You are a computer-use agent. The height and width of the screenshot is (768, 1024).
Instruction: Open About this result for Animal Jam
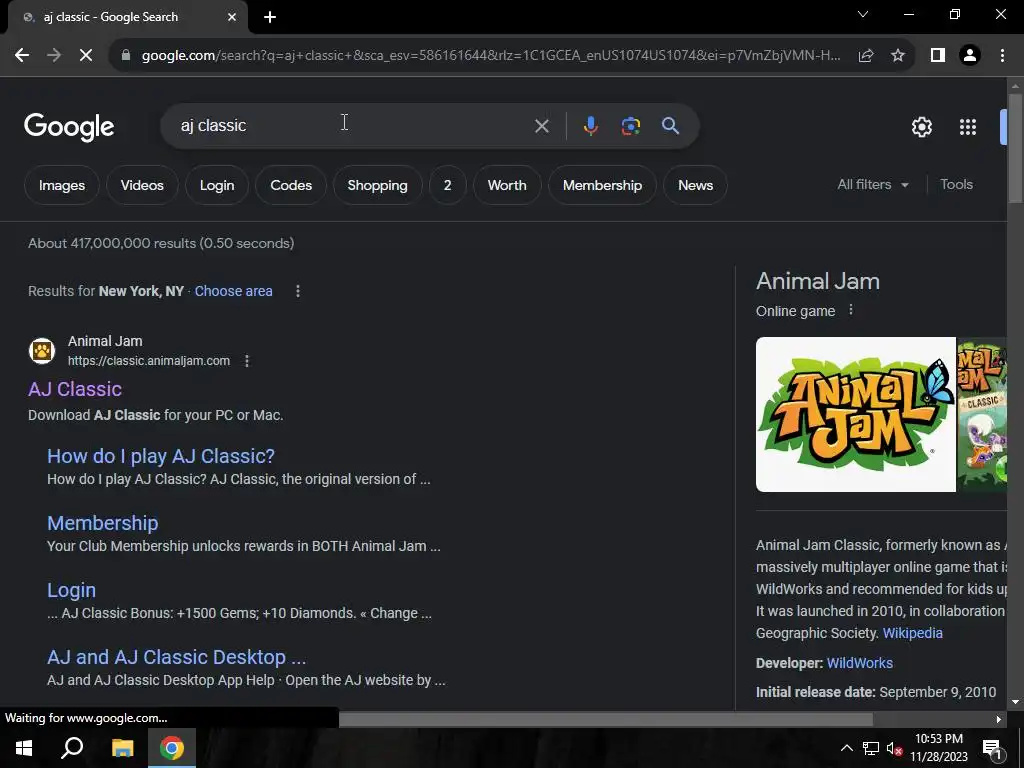[x=247, y=361]
